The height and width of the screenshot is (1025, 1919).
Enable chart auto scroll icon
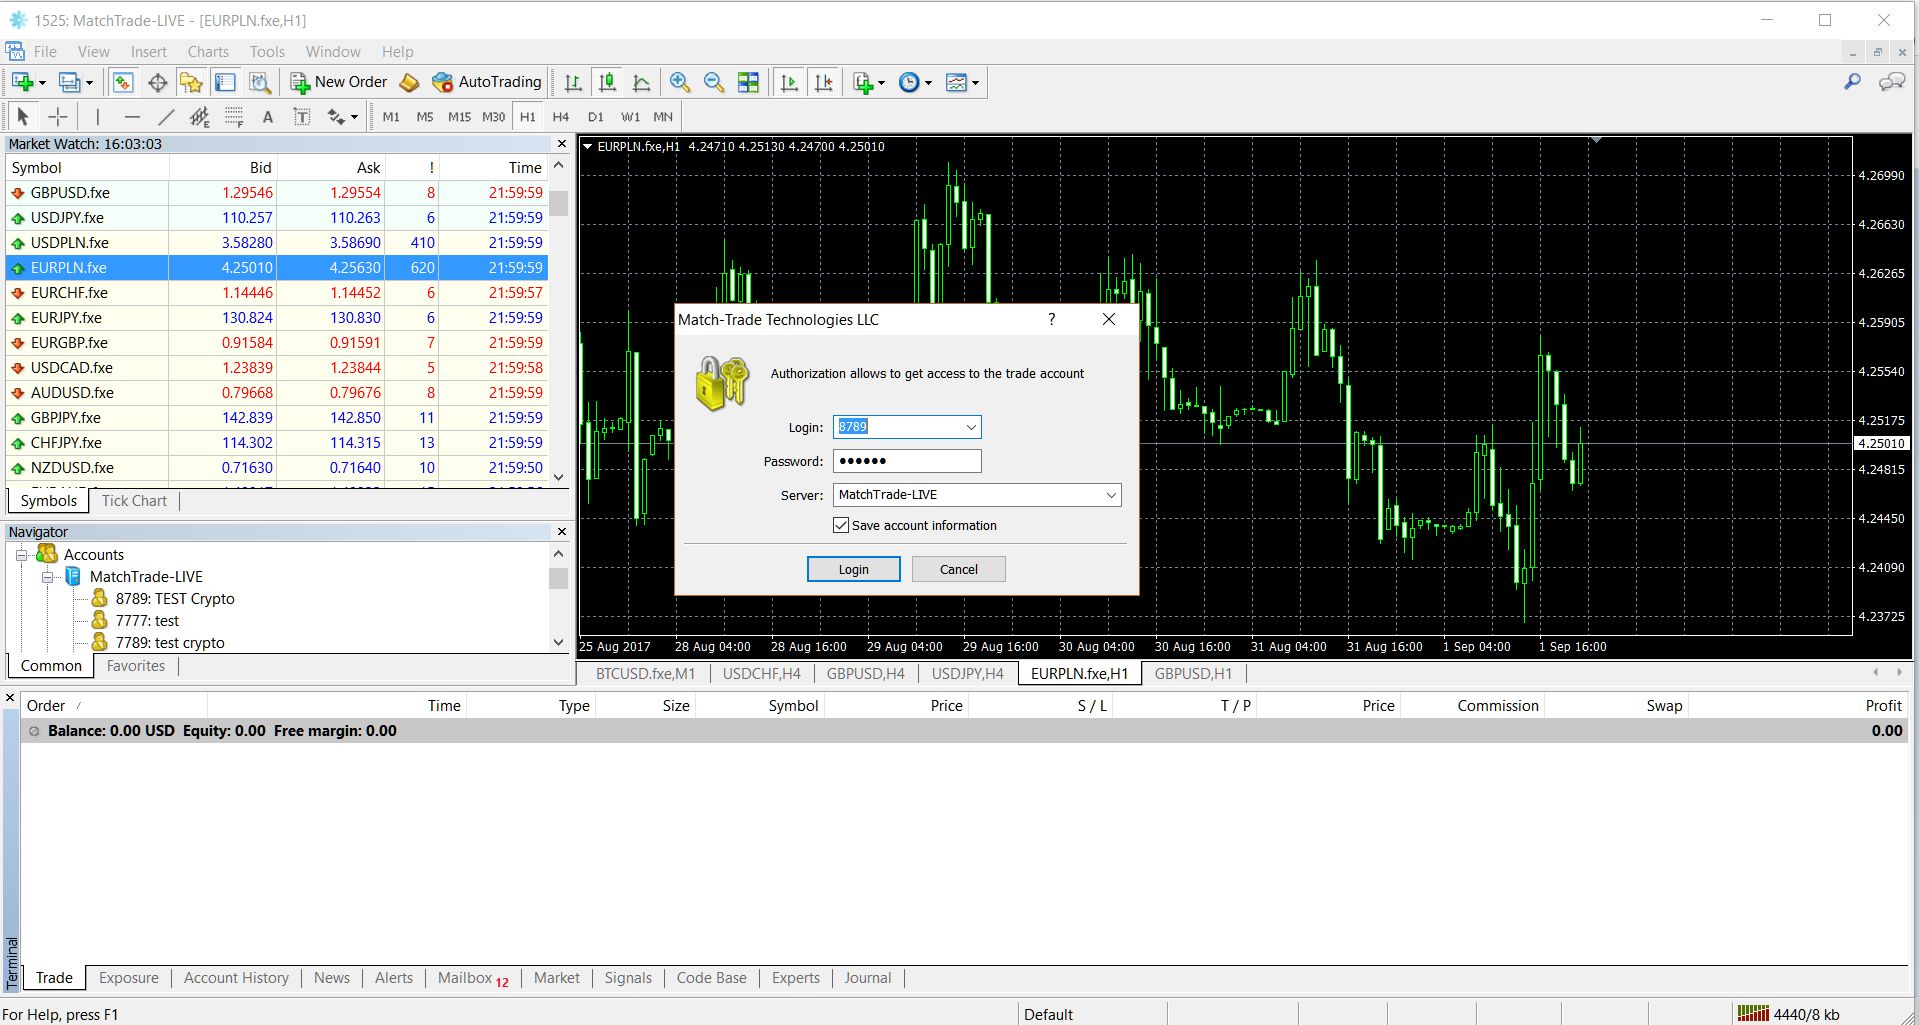789,82
